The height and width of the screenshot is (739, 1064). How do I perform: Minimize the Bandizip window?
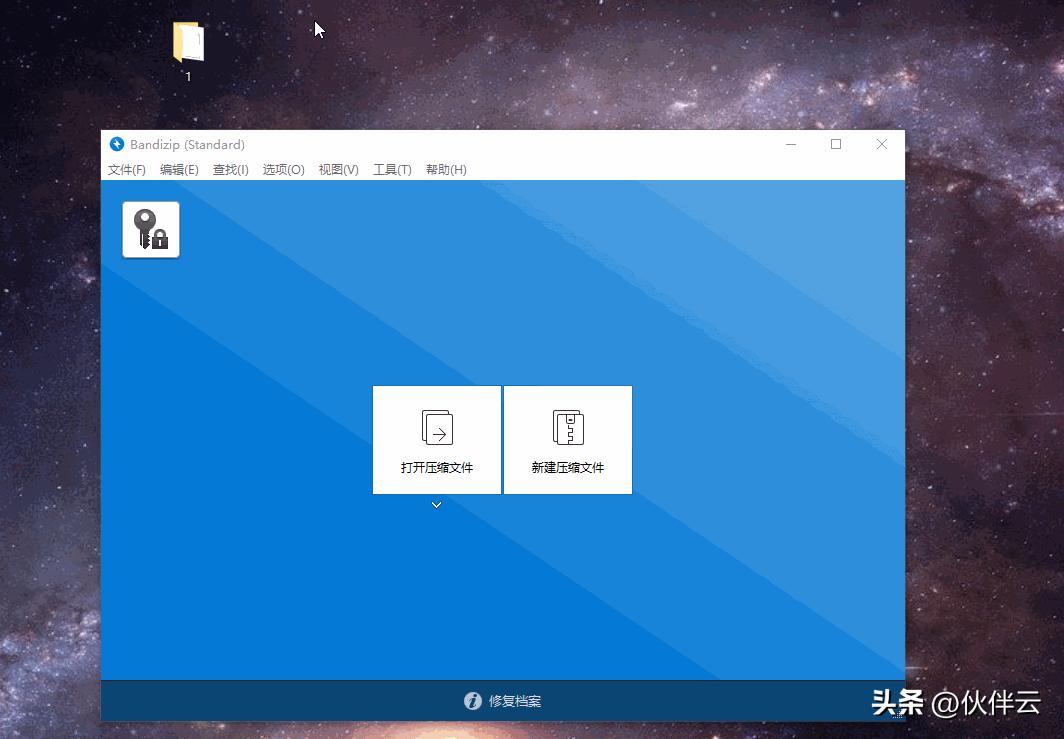[x=791, y=144]
